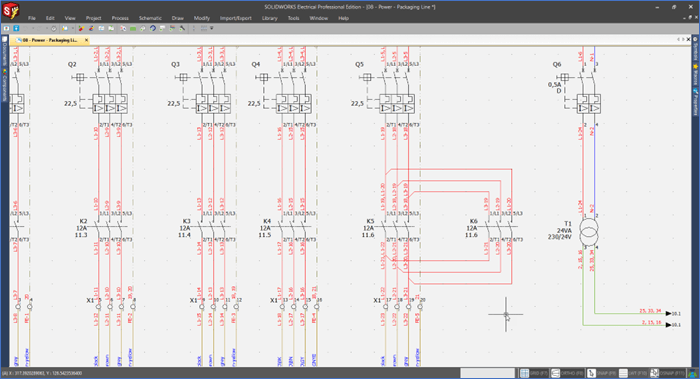Open the Components side panel tab
Viewport: 700px width, 379px height.
coord(4,85)
